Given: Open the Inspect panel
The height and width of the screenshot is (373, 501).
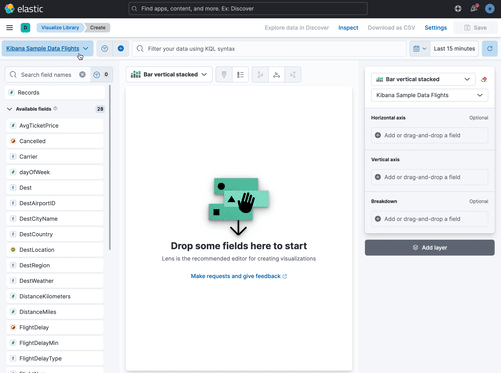Looking at the screenshot, I should [348, 28].
